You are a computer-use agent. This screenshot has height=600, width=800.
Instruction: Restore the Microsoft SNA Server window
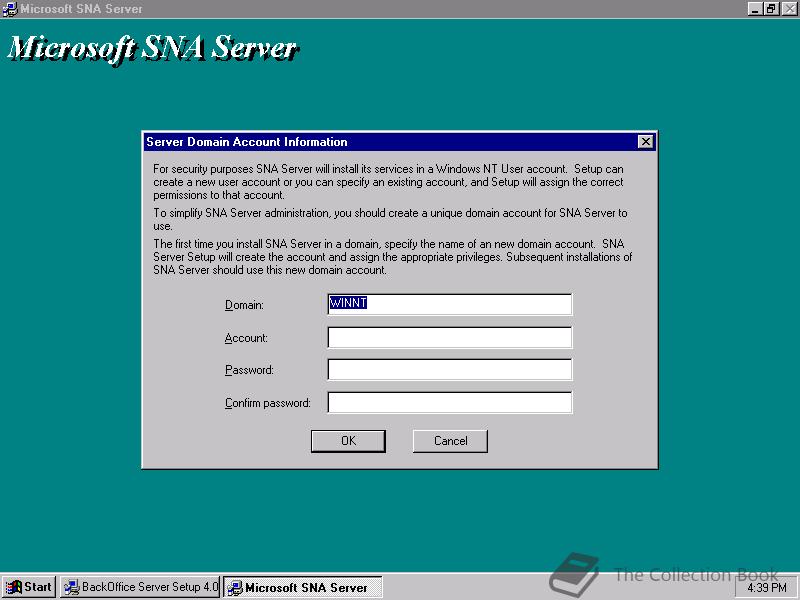770,9
